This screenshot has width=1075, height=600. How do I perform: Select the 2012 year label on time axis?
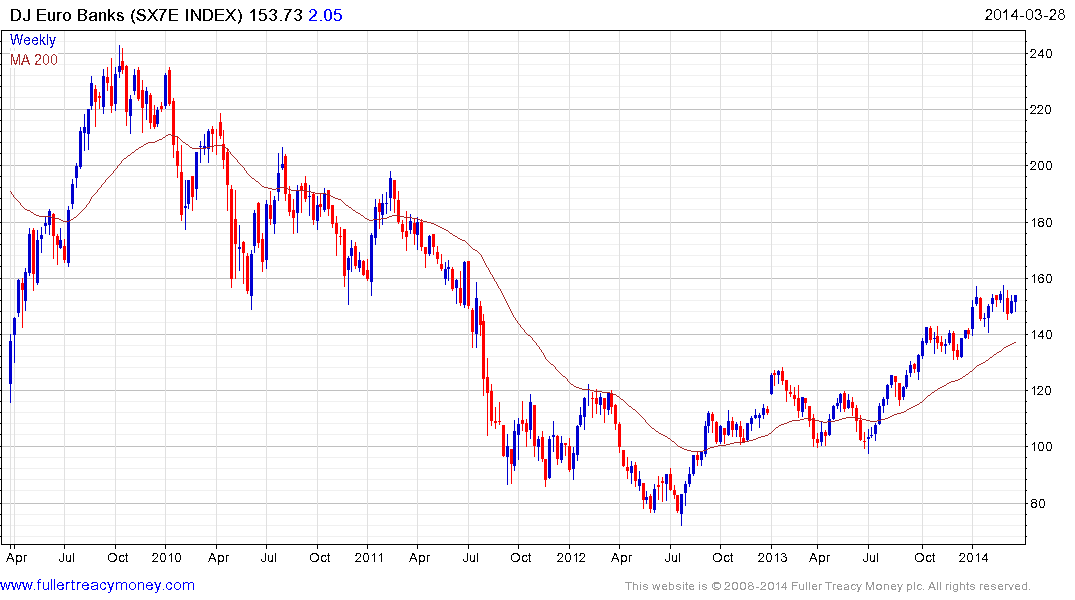571,557
